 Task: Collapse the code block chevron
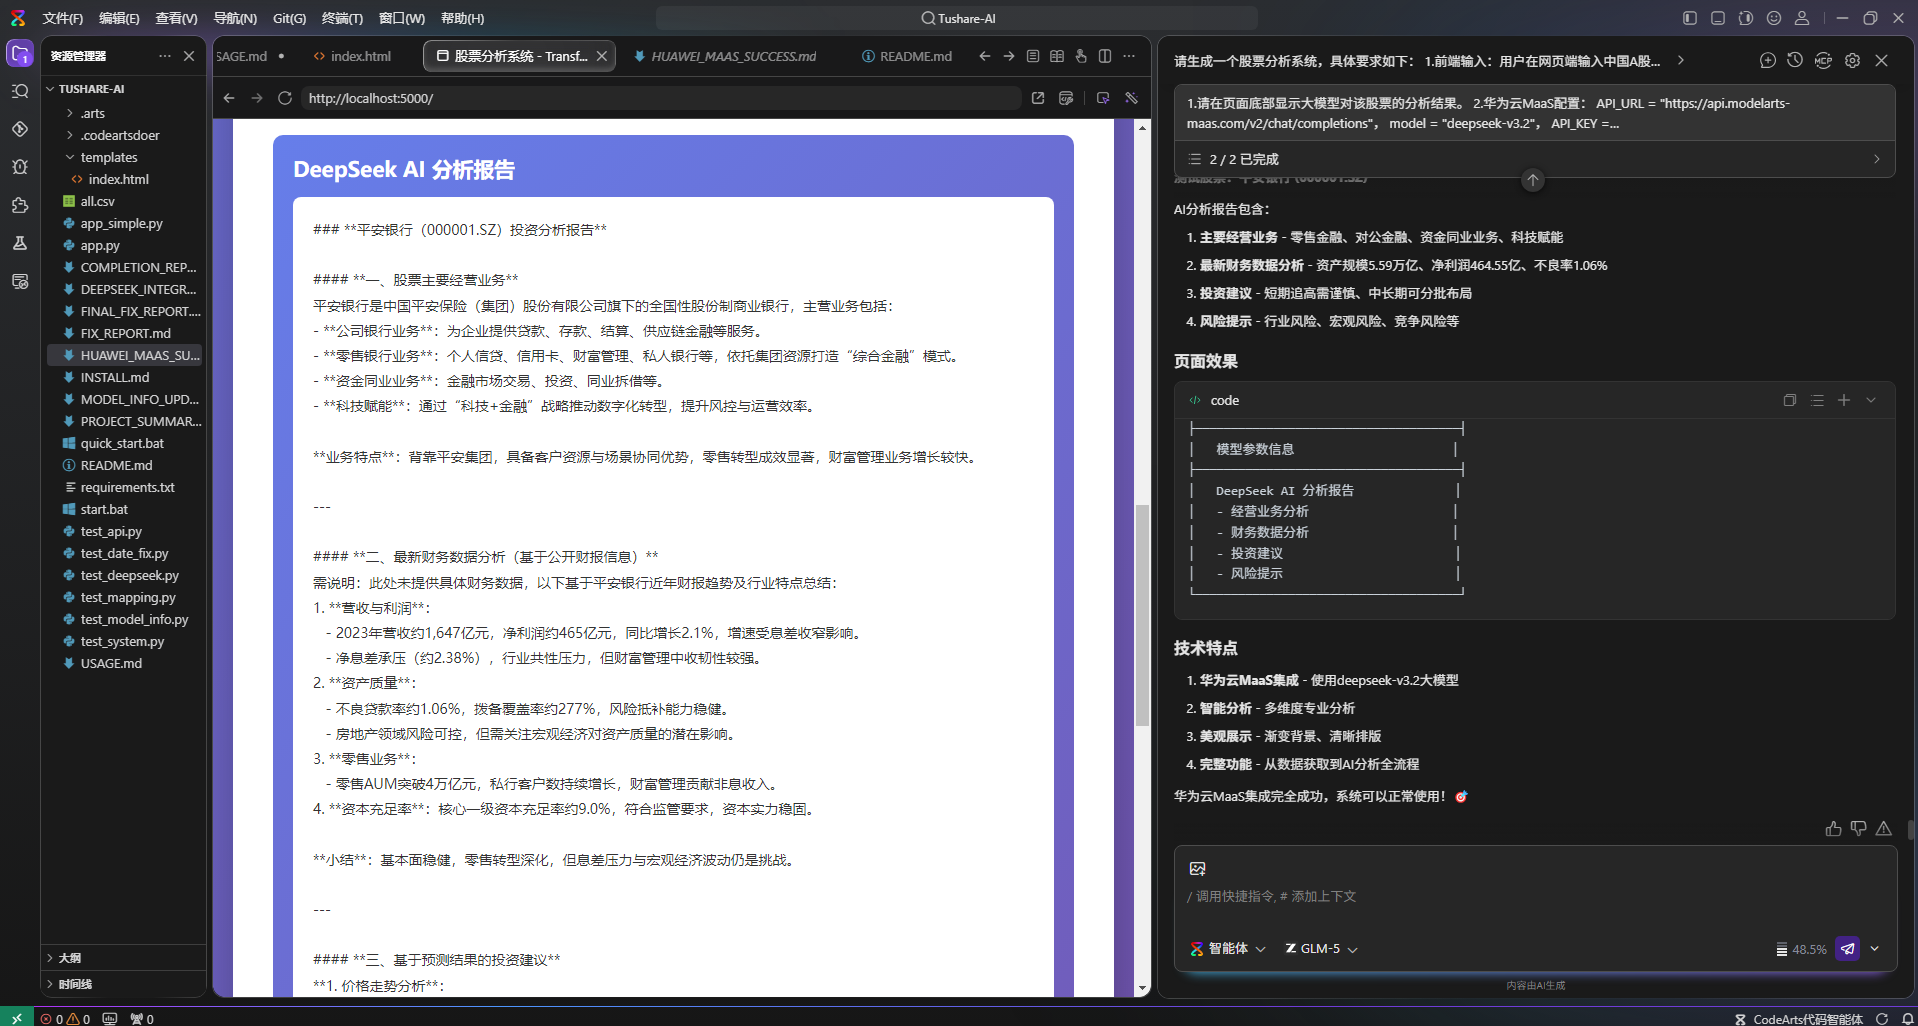[x=1871, y=400]
